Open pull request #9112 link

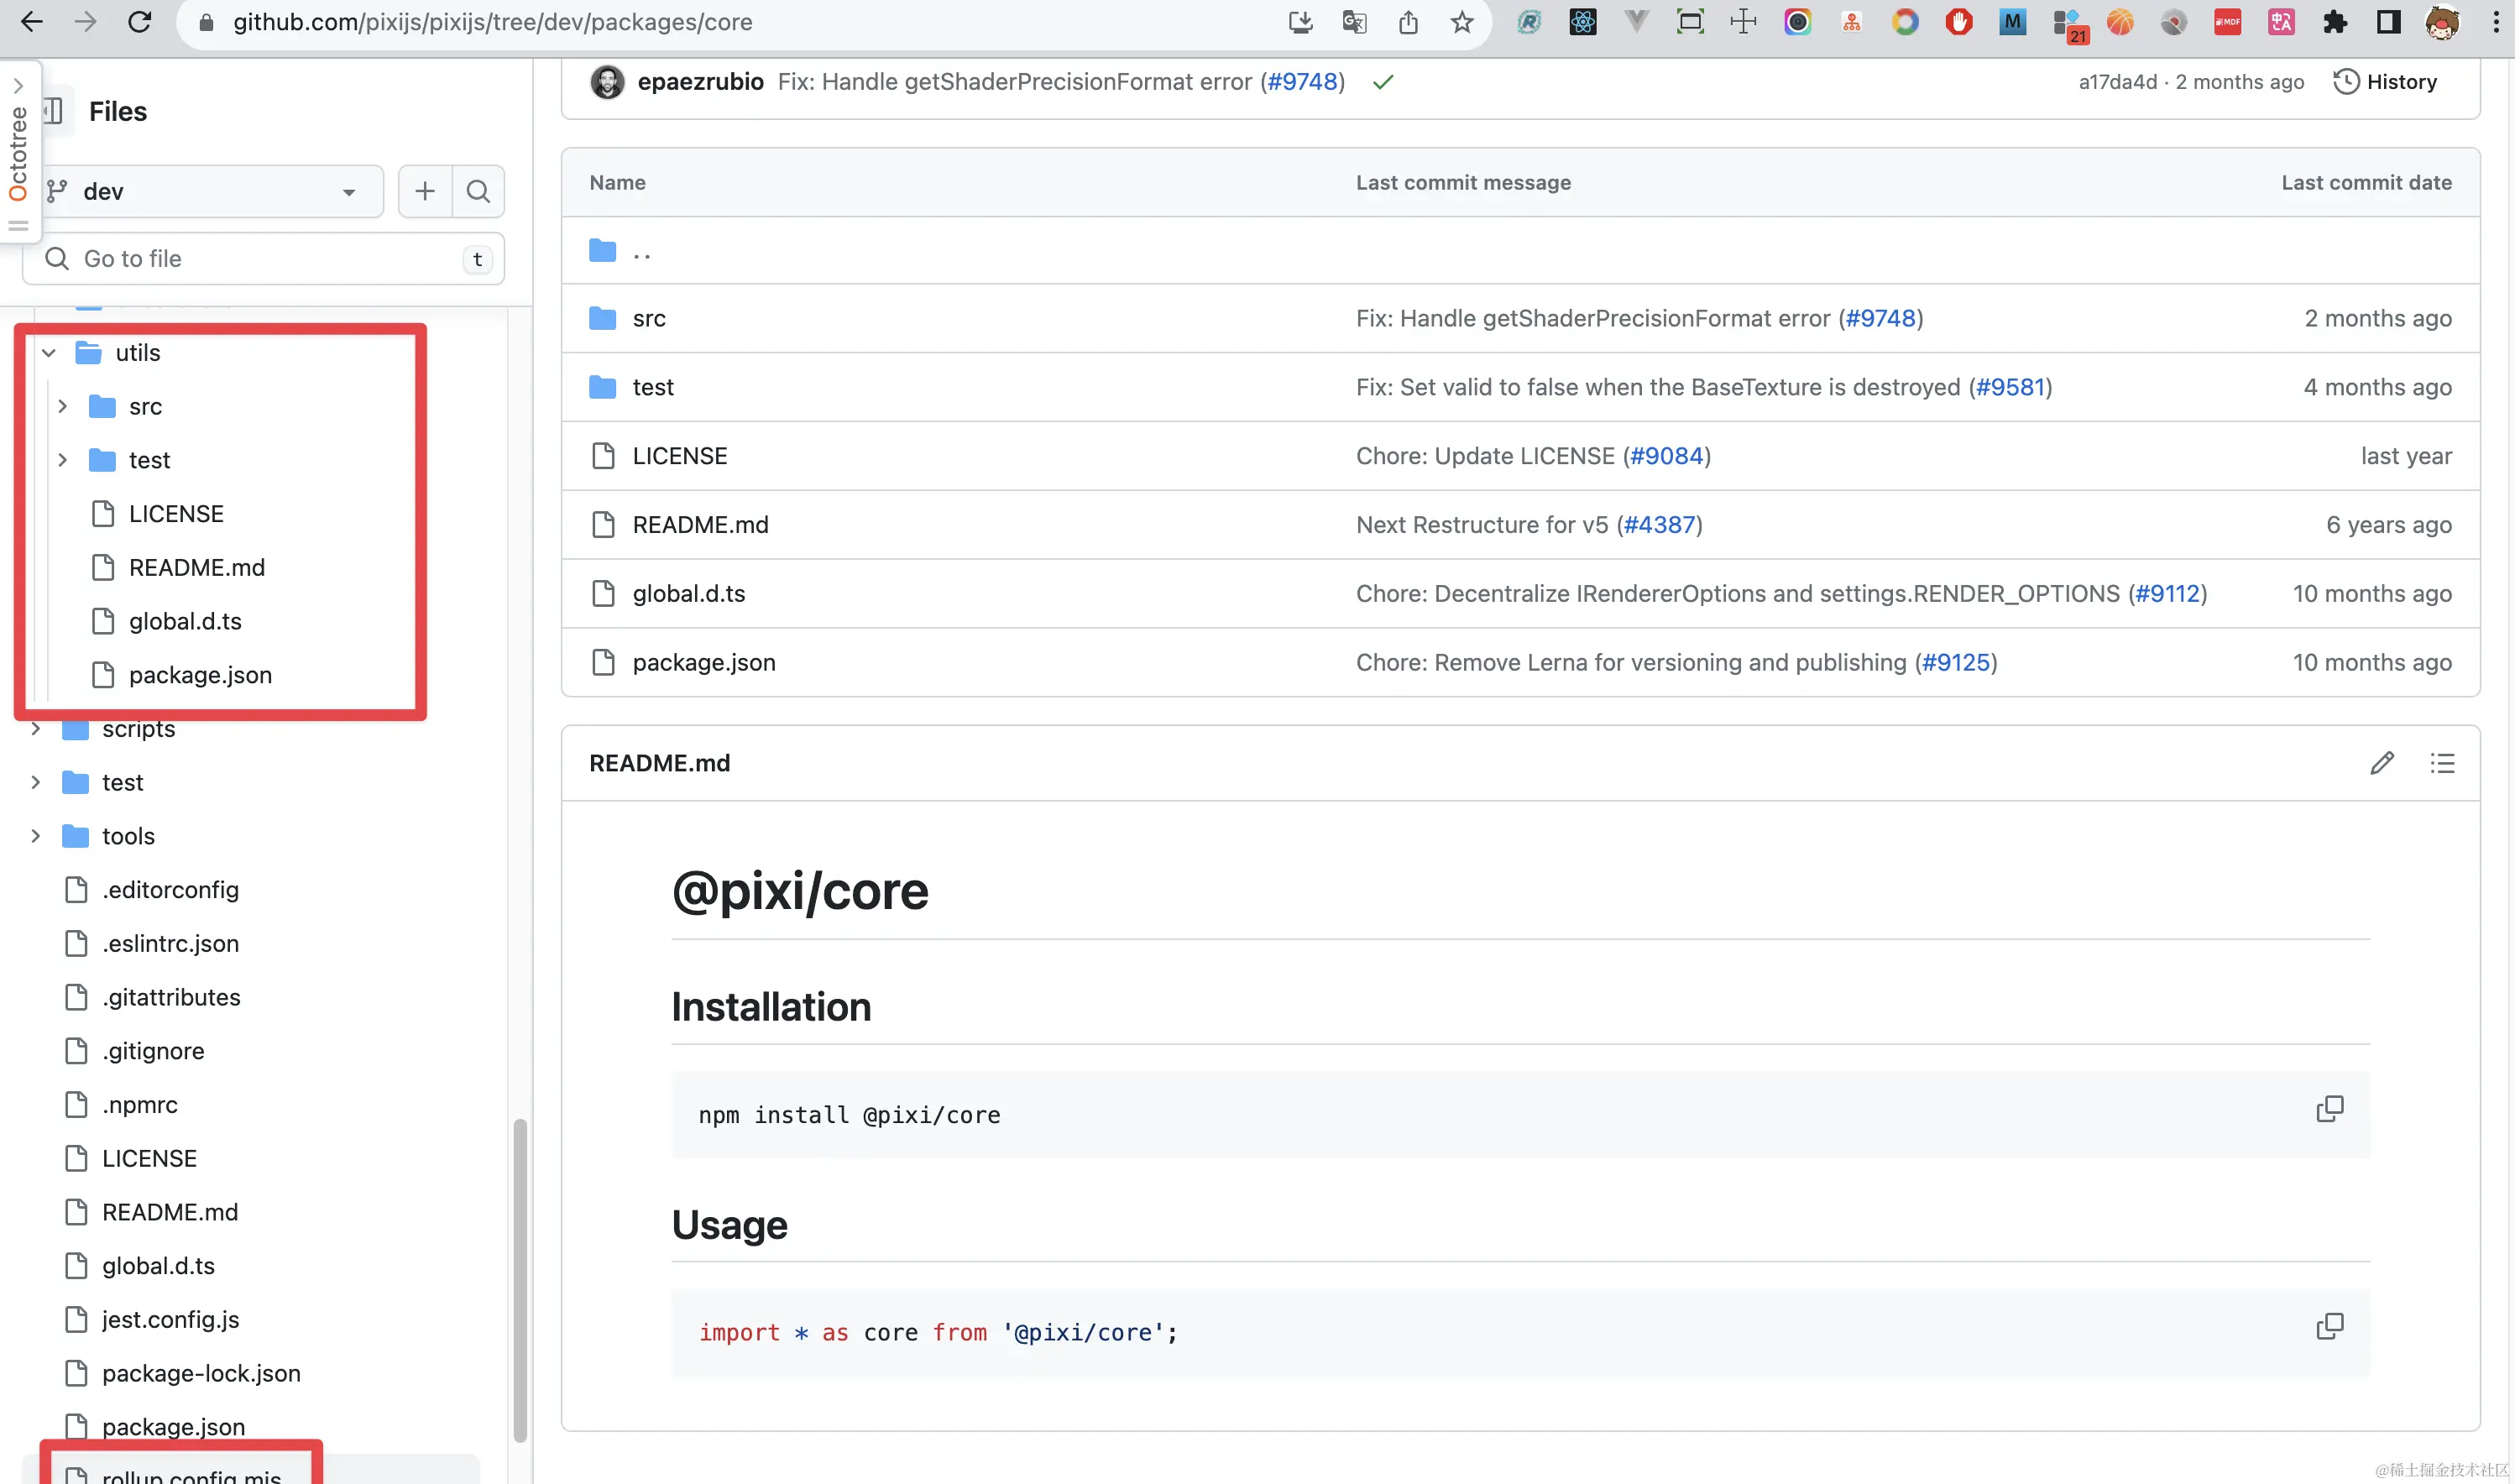coord(2167,594)
